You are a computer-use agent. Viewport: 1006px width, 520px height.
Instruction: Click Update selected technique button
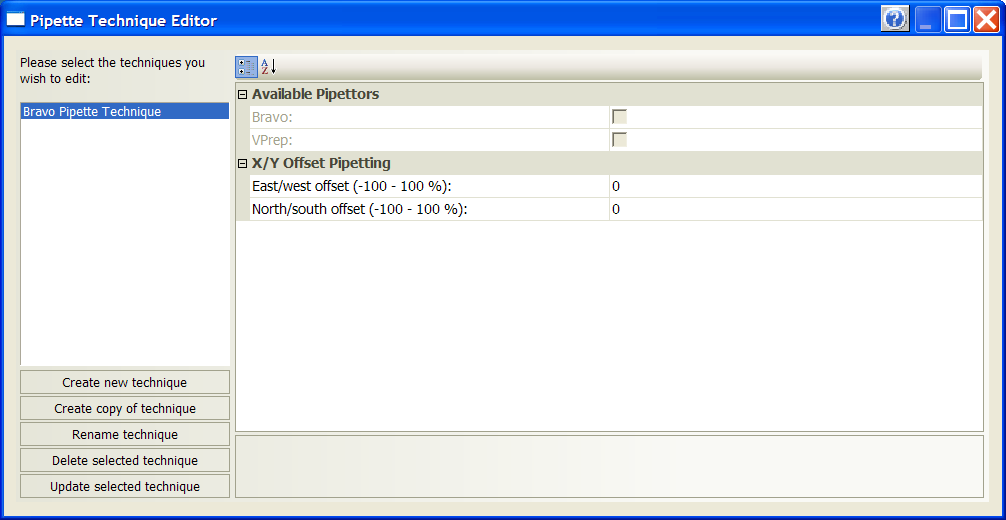click(125, 486)
